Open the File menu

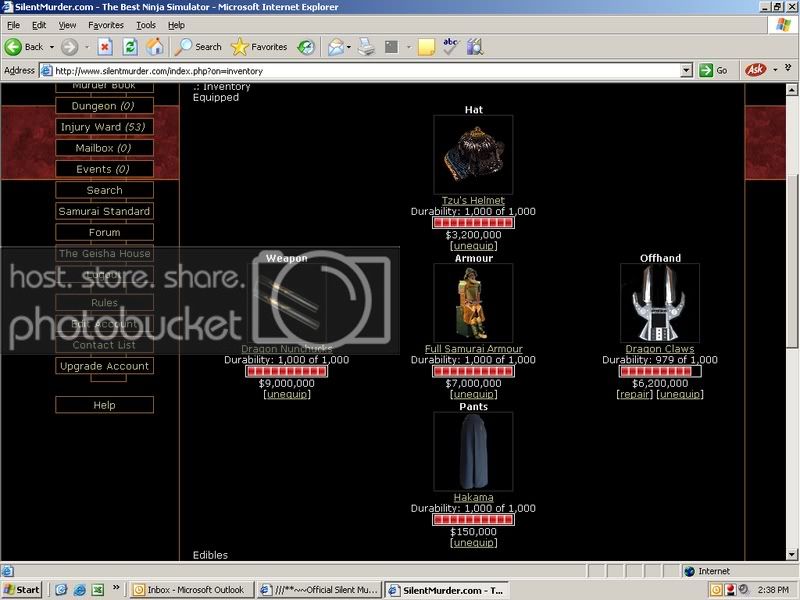click(x=13, y=25)
